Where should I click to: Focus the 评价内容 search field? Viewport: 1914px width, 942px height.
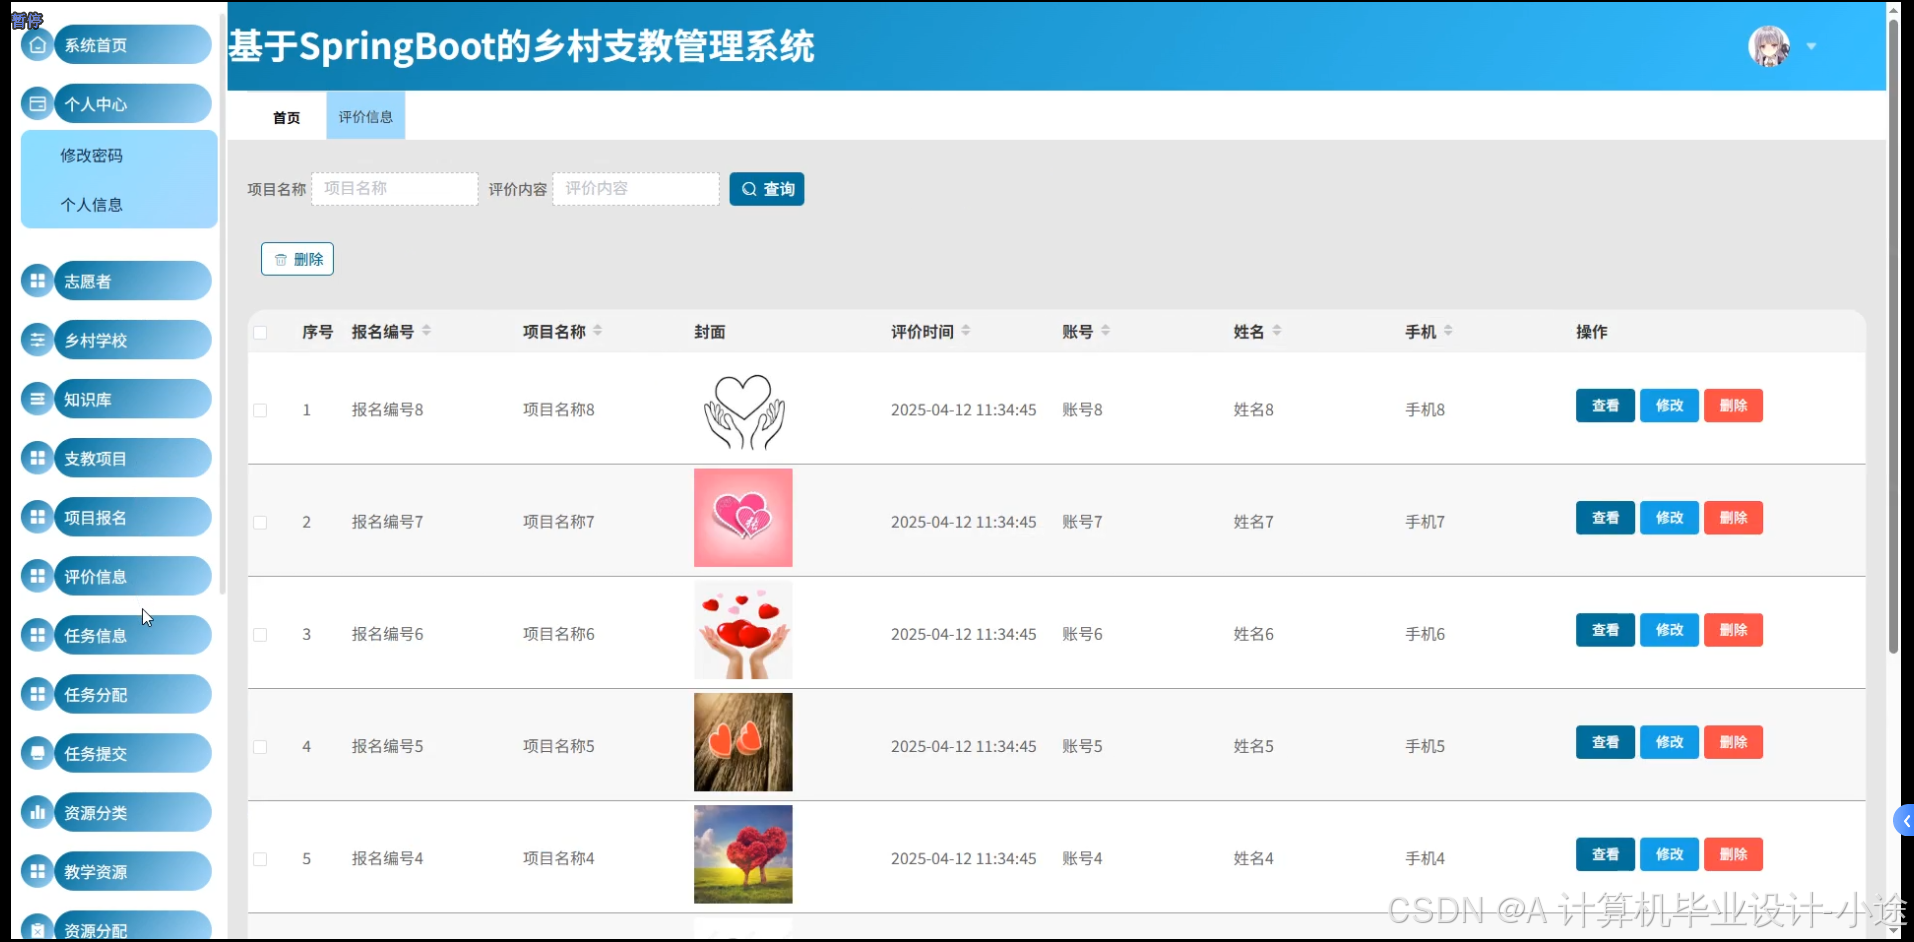tap(636, 189)
